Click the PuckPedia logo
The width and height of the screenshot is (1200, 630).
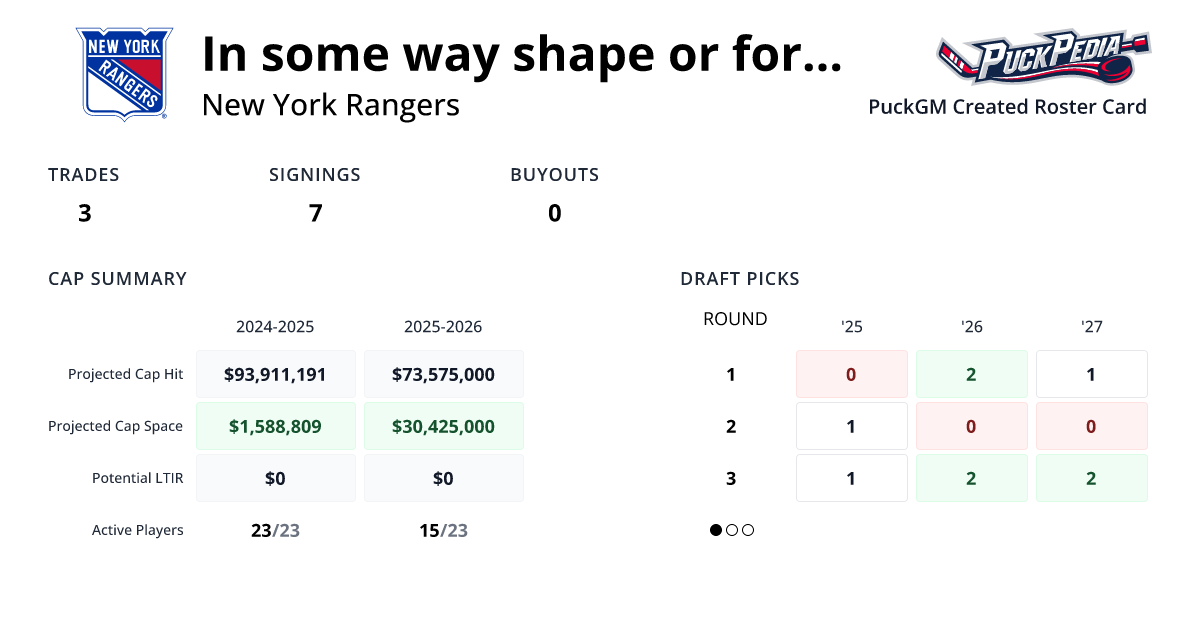[1043, 58]
